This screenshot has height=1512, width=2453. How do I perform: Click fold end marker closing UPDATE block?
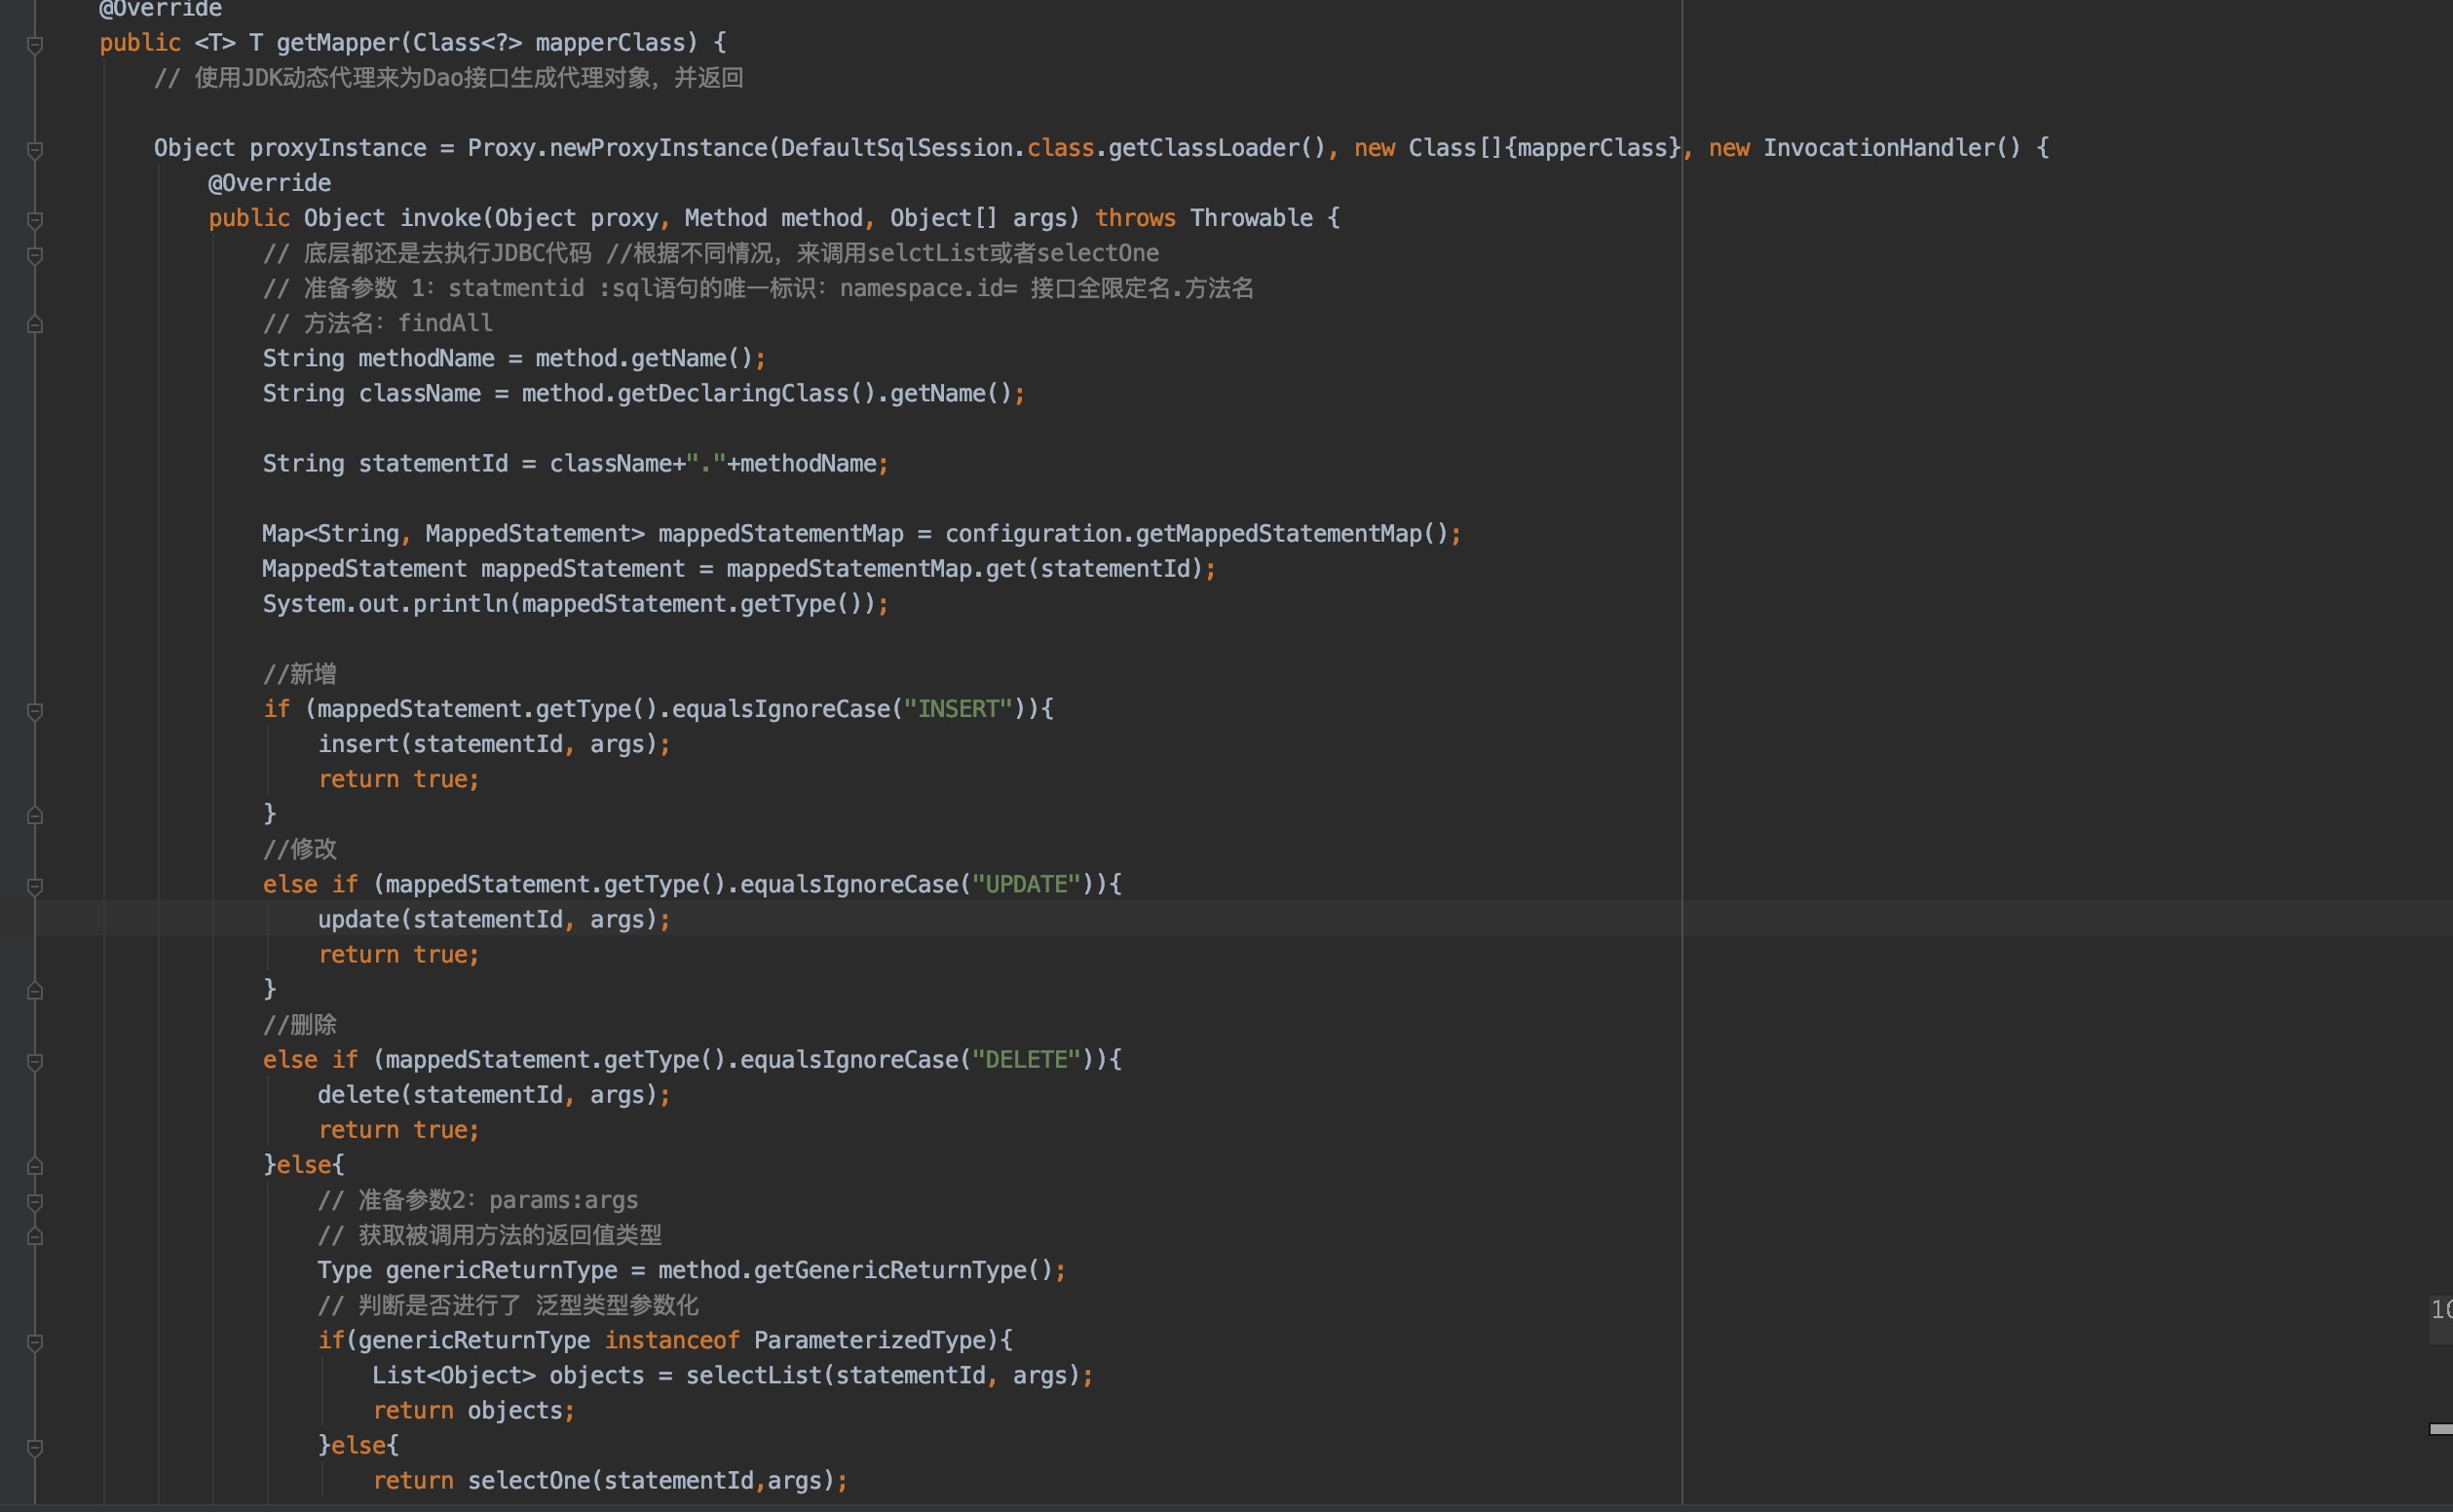(35, 991)
